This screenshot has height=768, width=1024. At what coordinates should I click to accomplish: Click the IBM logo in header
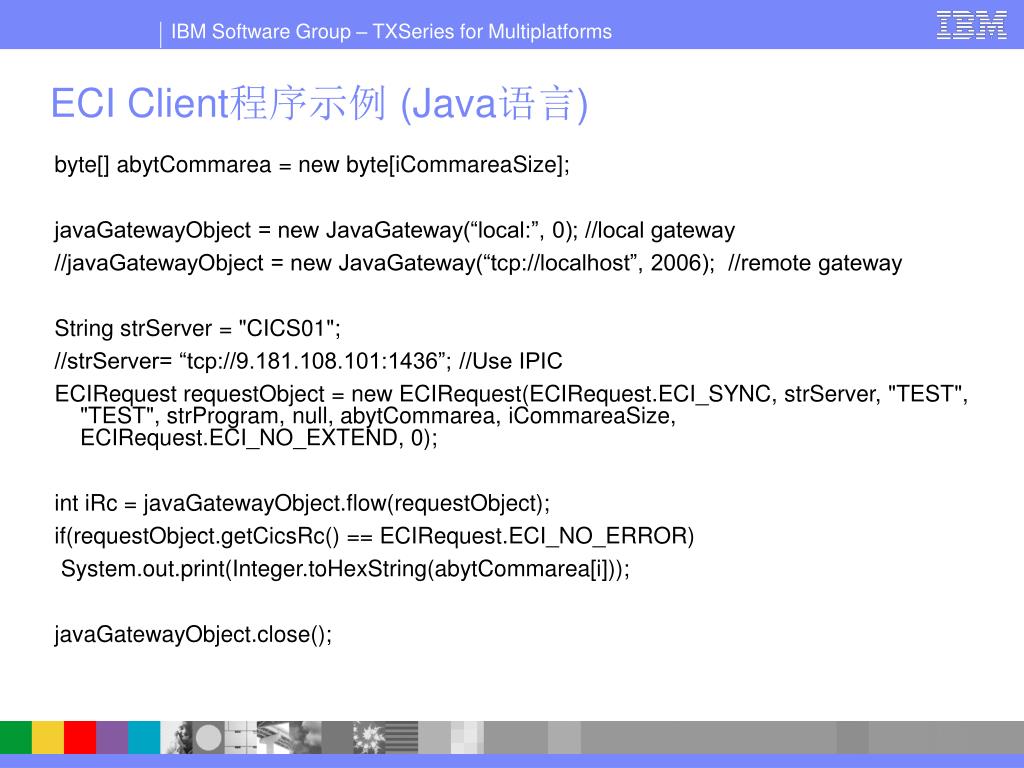pos(971,25)
